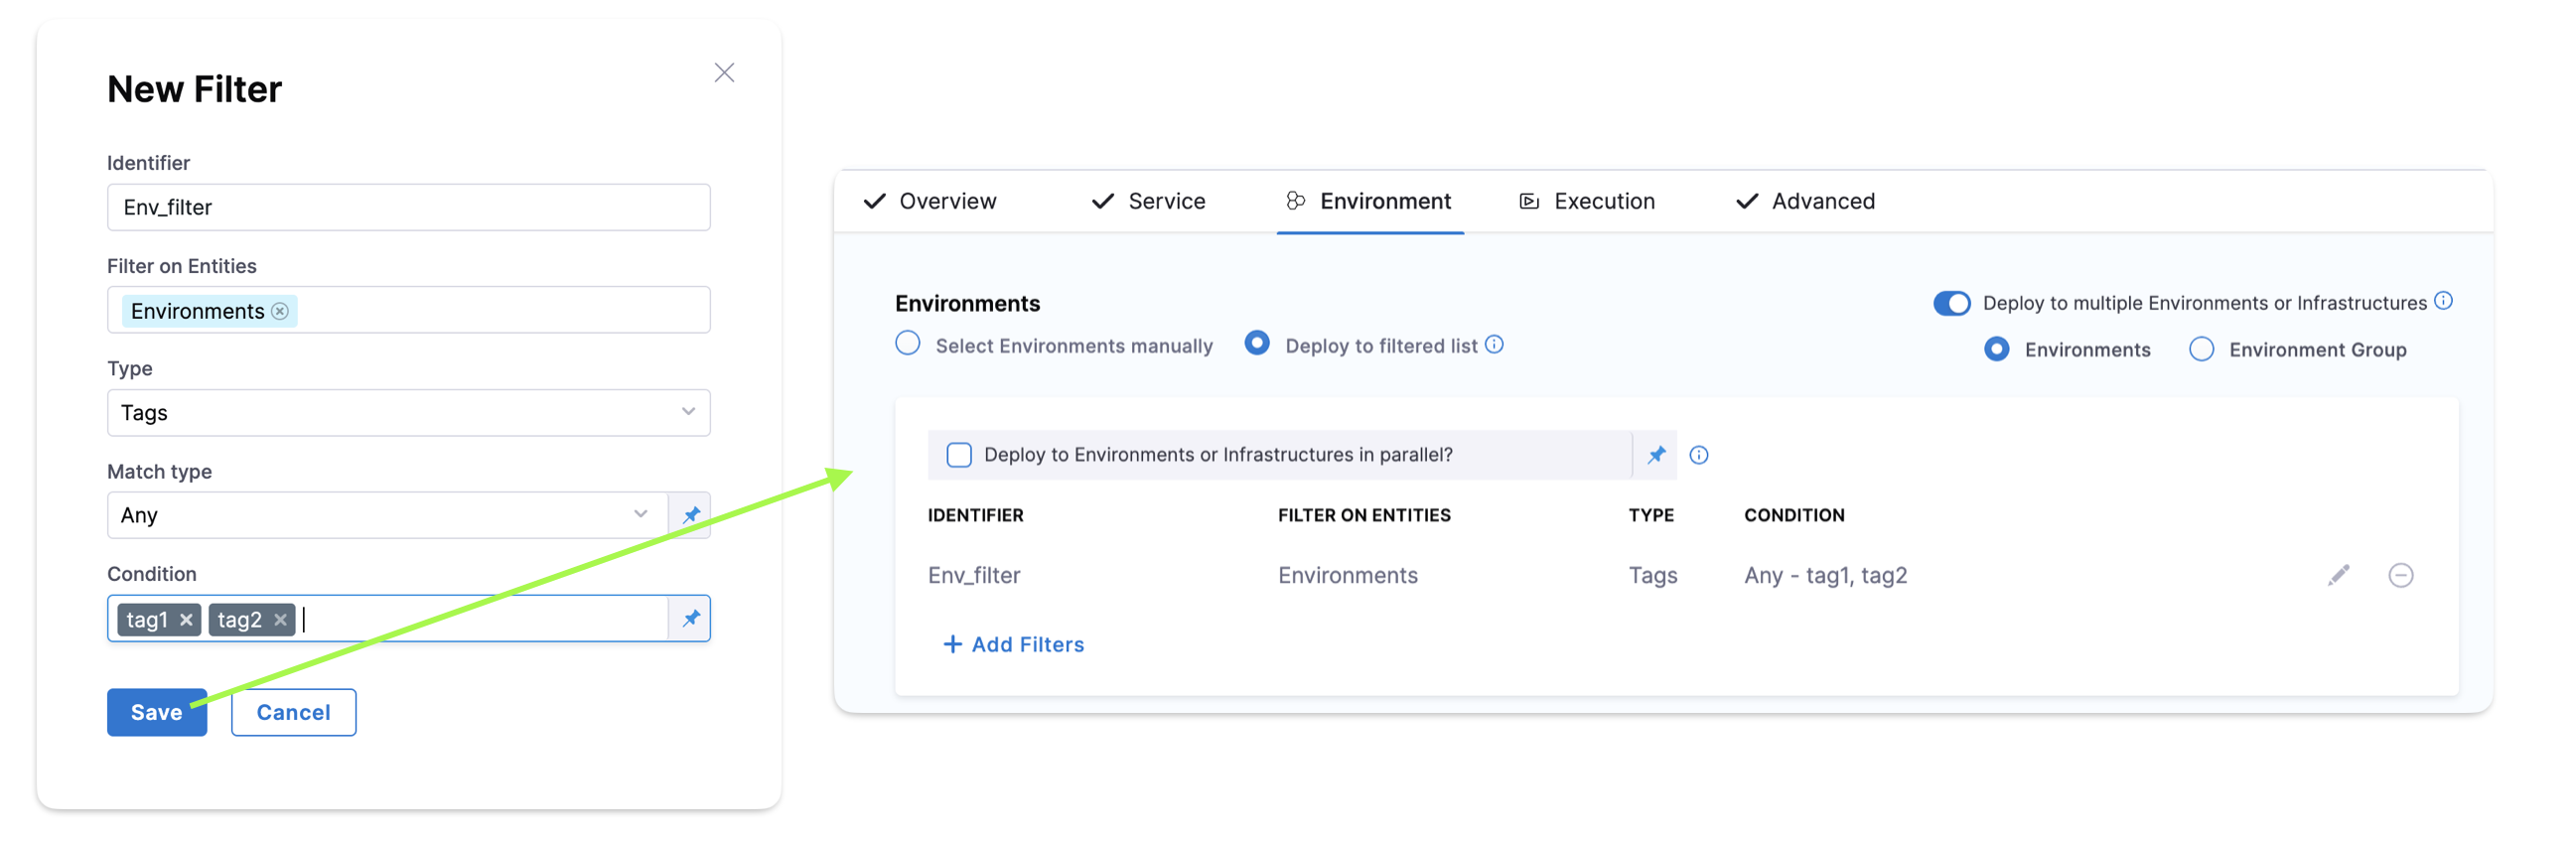The width and height of the screenshot is (2576, 842).
Task: Click the pin icon beside Match type
Action: click(x=690, y=515)
